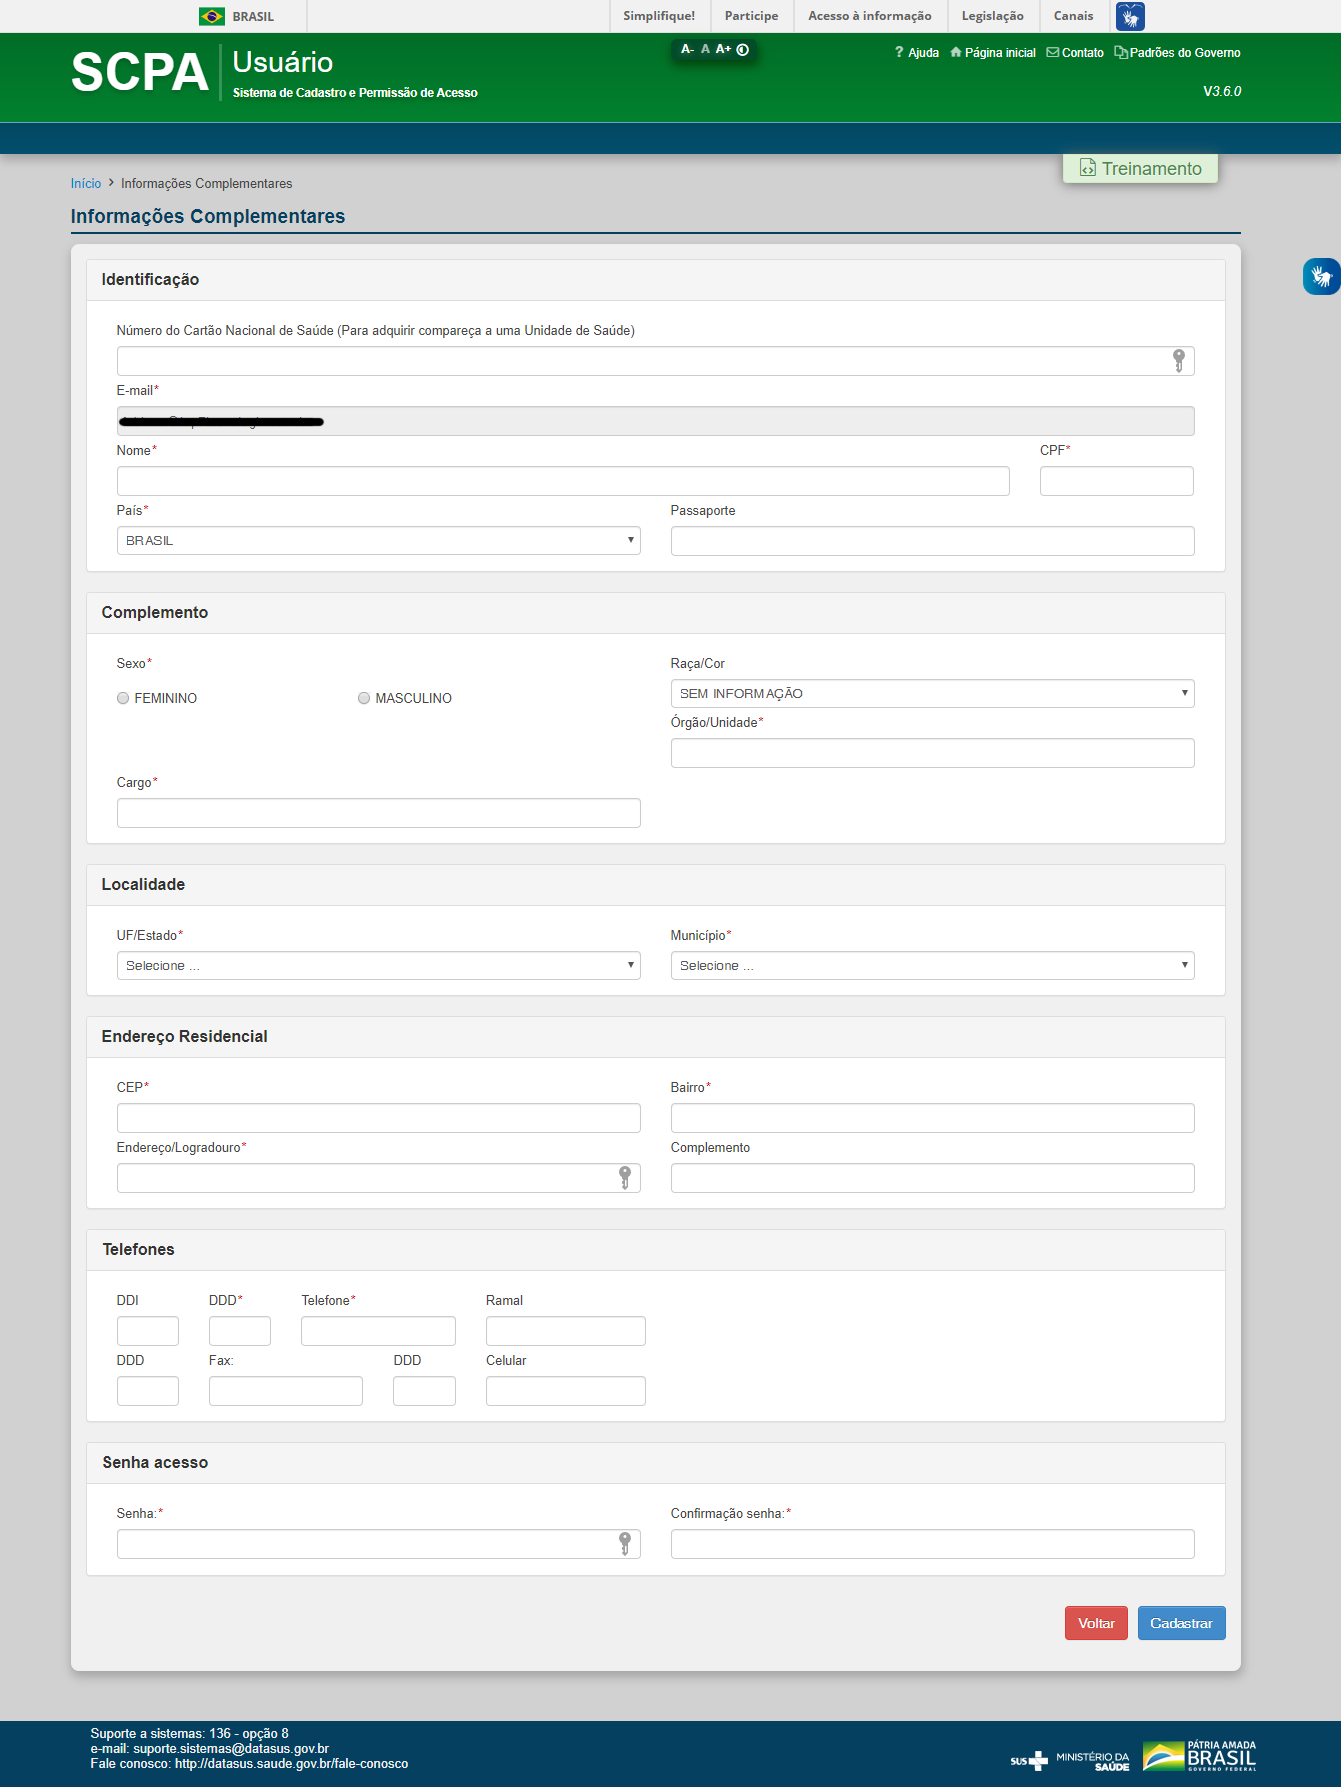The width and height of the screenshot is (1341, 1787).
Task: Click the VLibras accessibility icon in top bar
Action: click(x=1130, y=16)
